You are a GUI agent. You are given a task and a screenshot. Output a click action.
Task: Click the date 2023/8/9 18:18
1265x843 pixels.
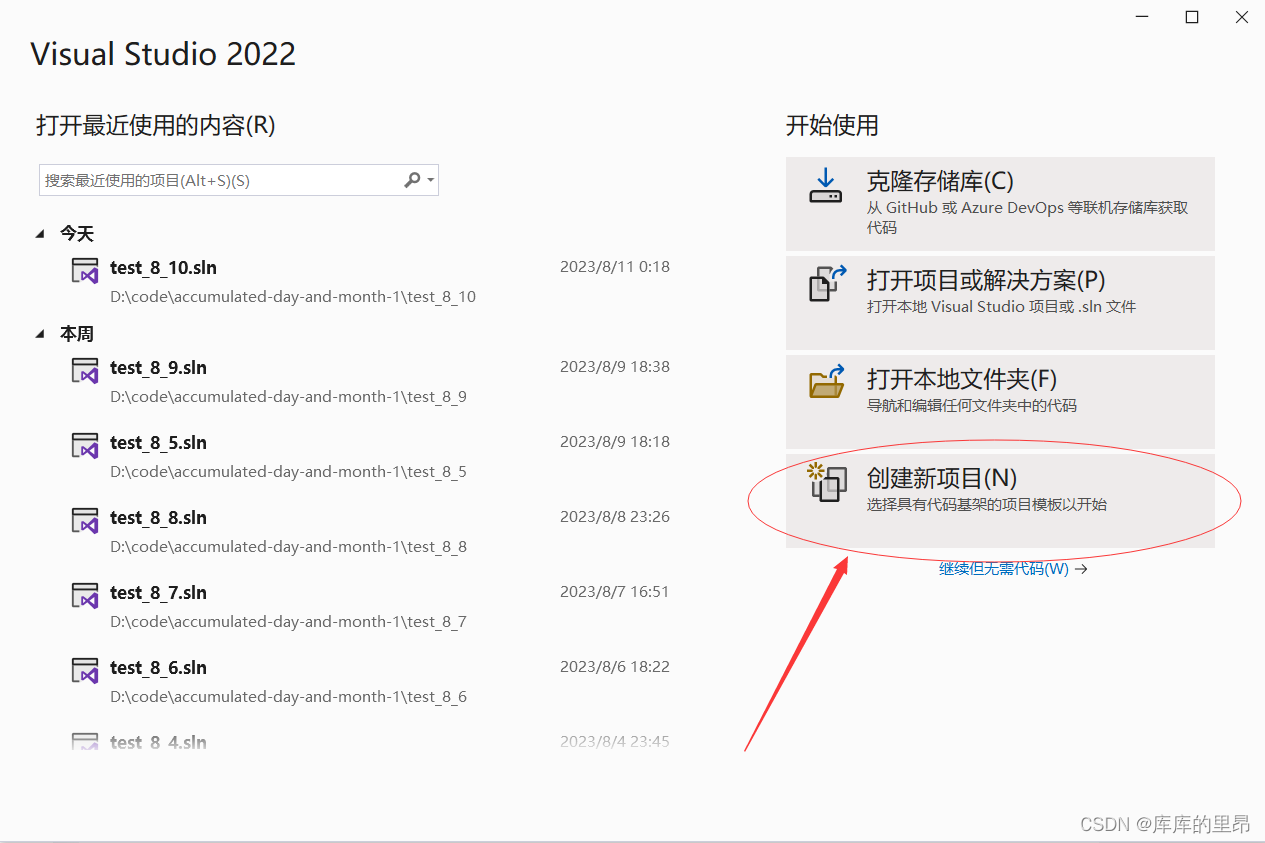click(x=615, y=442)
